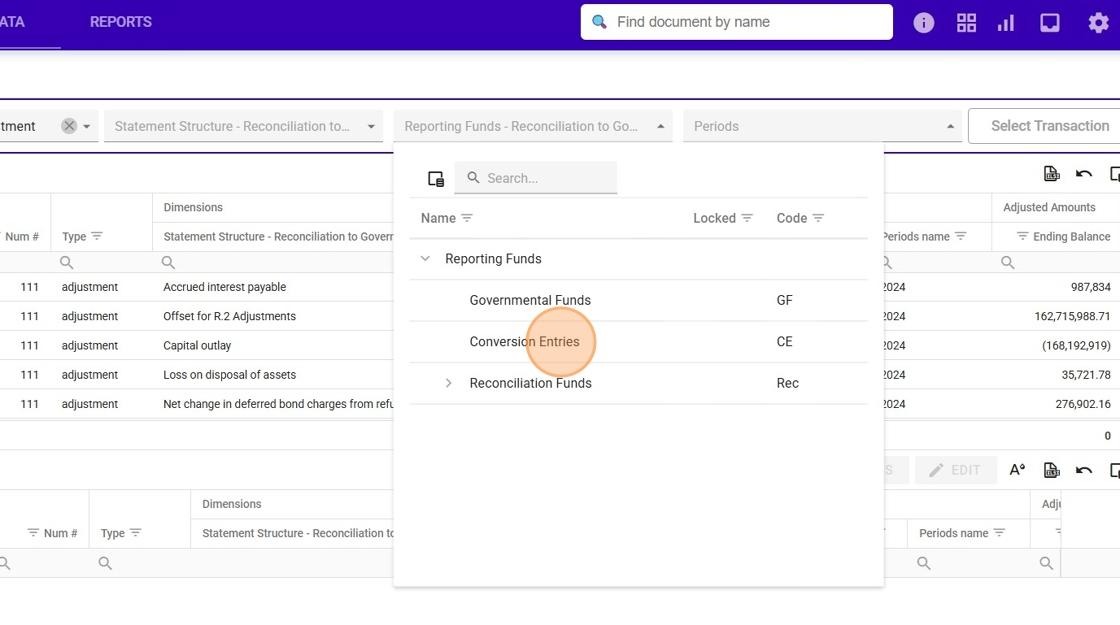This screenshot has height=625, width=1120.
Task: Click the 35,721.78 ending balance value
Action: [1086, 374]
